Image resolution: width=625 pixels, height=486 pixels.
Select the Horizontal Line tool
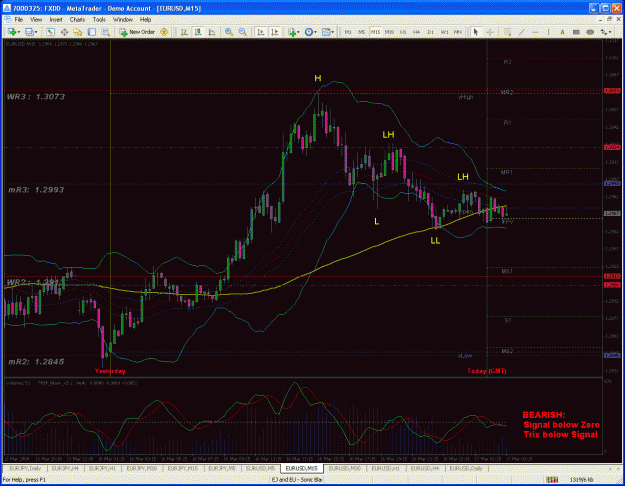pyautogui.click(x=535, y=32)
